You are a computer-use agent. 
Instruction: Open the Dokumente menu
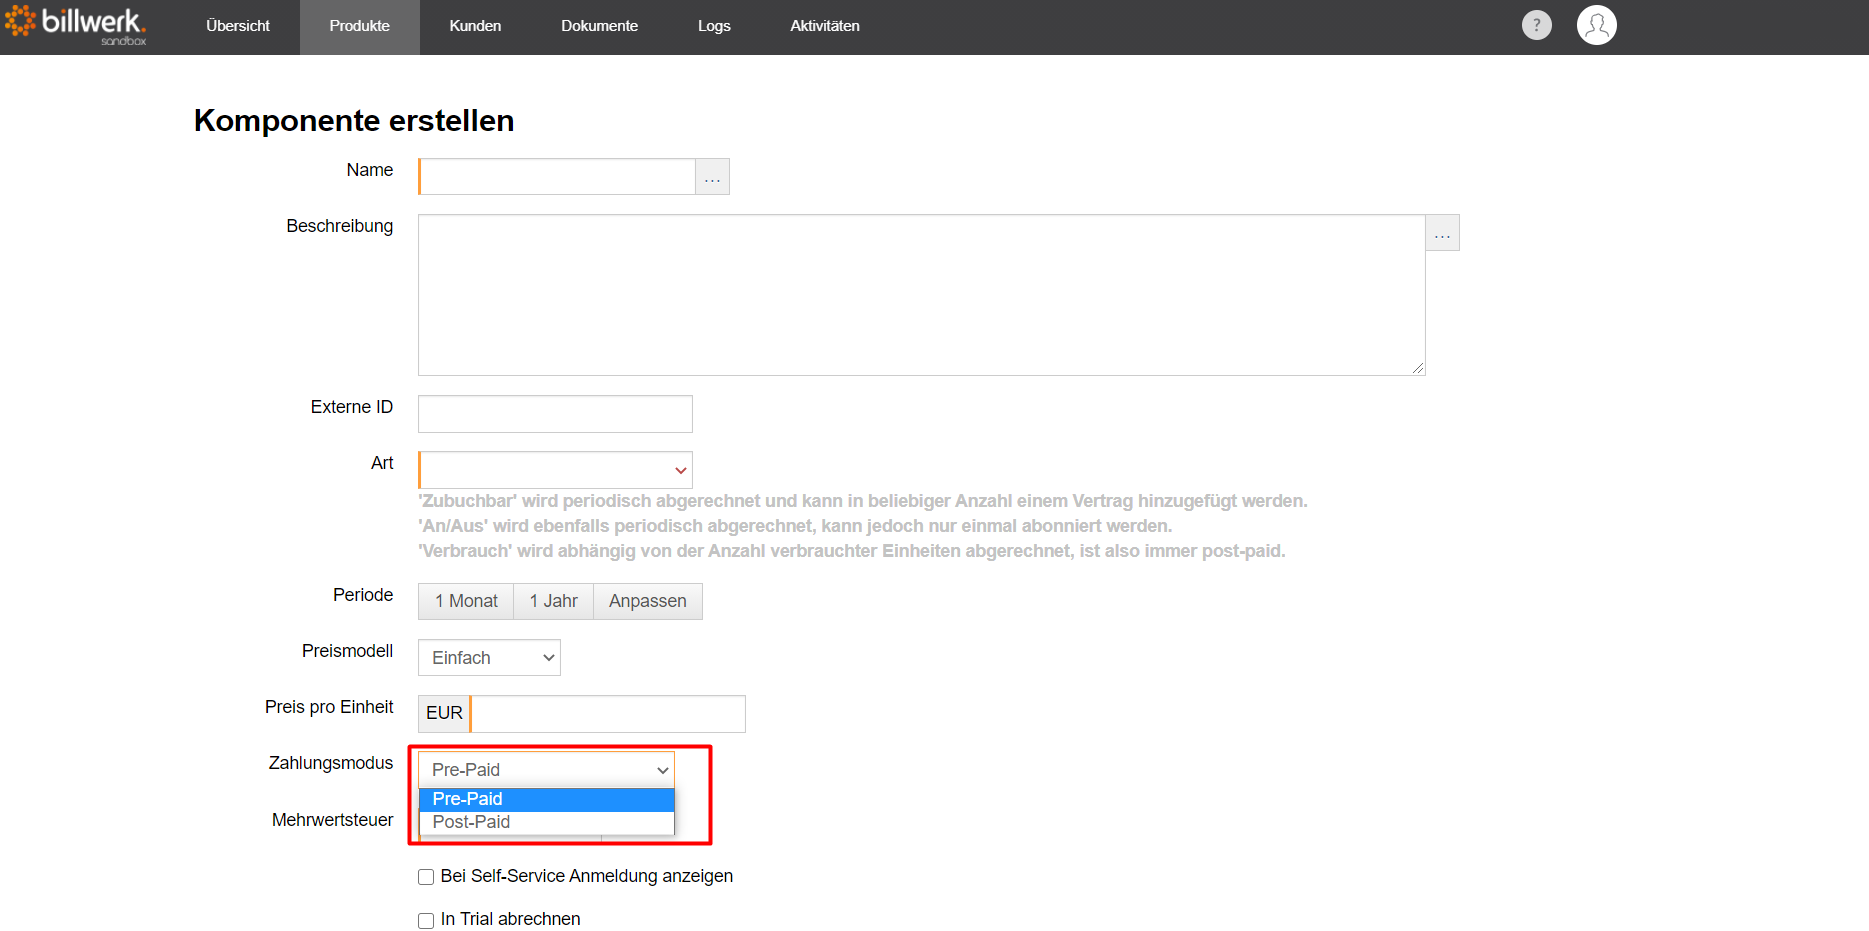click(x=599, y=26)
